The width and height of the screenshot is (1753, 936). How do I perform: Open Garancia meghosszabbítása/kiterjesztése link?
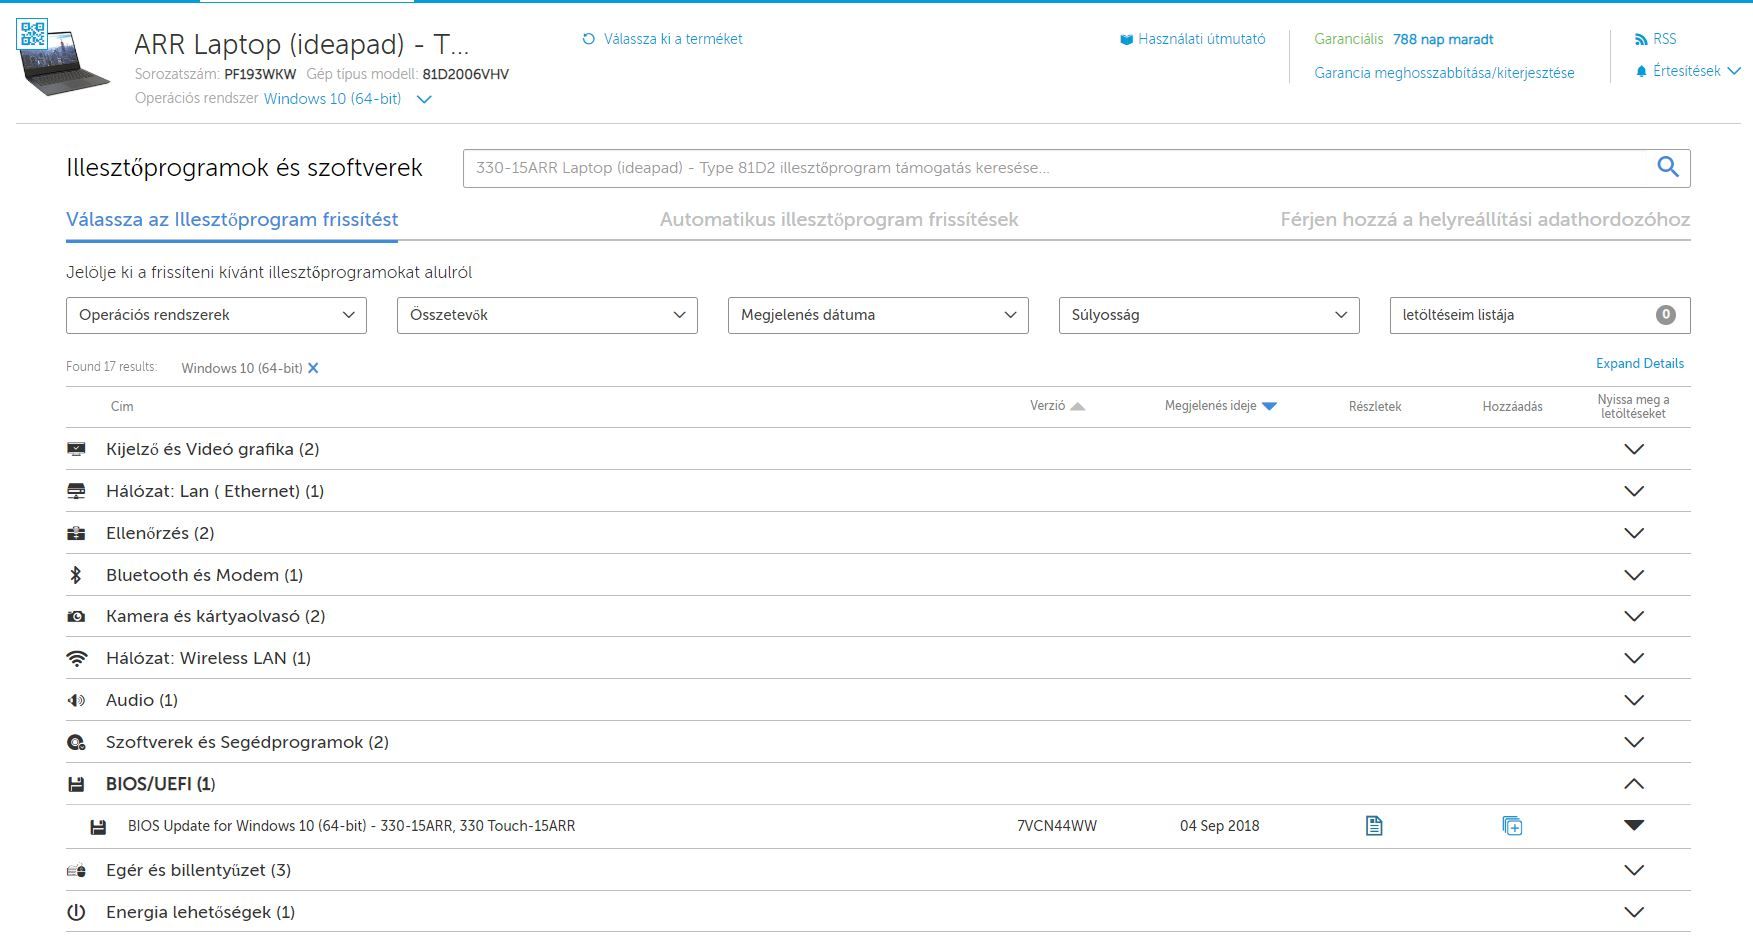point(1444,73)
